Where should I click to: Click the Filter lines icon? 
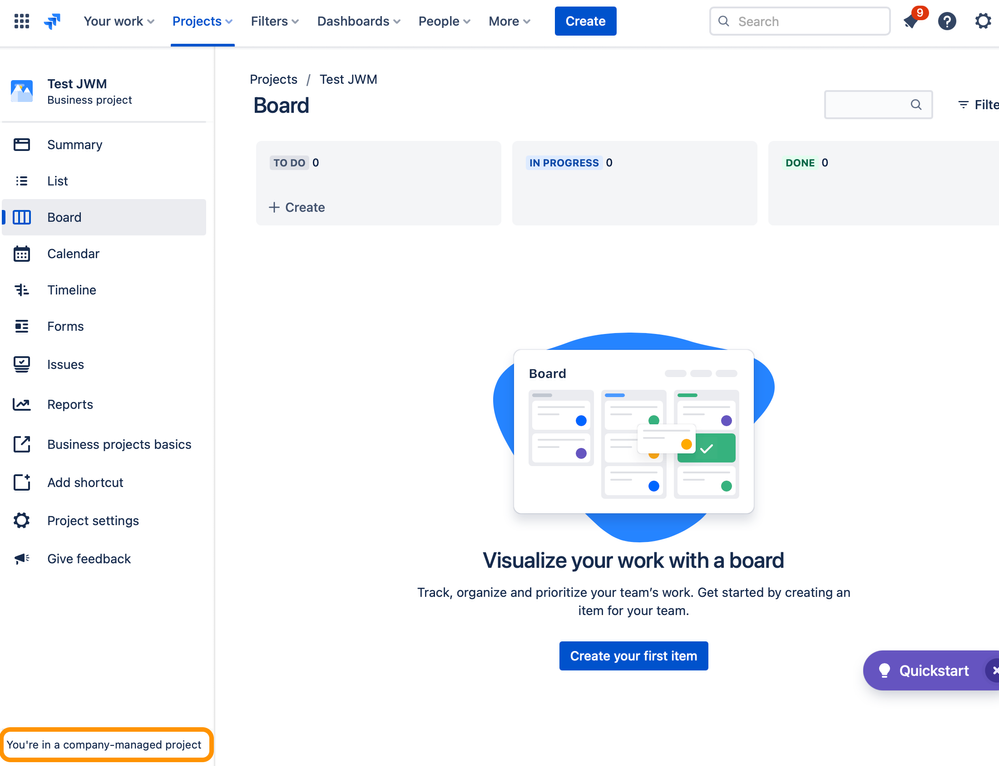(x=963, y=105)
